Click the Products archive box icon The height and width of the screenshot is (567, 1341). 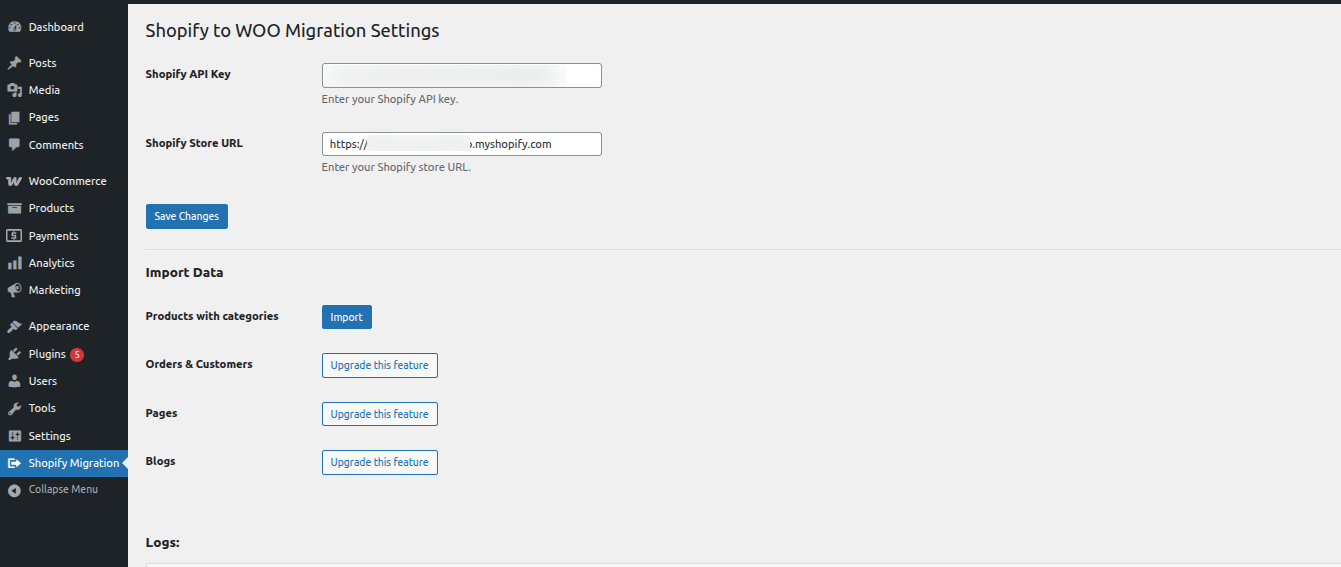[x=14, y=208]
